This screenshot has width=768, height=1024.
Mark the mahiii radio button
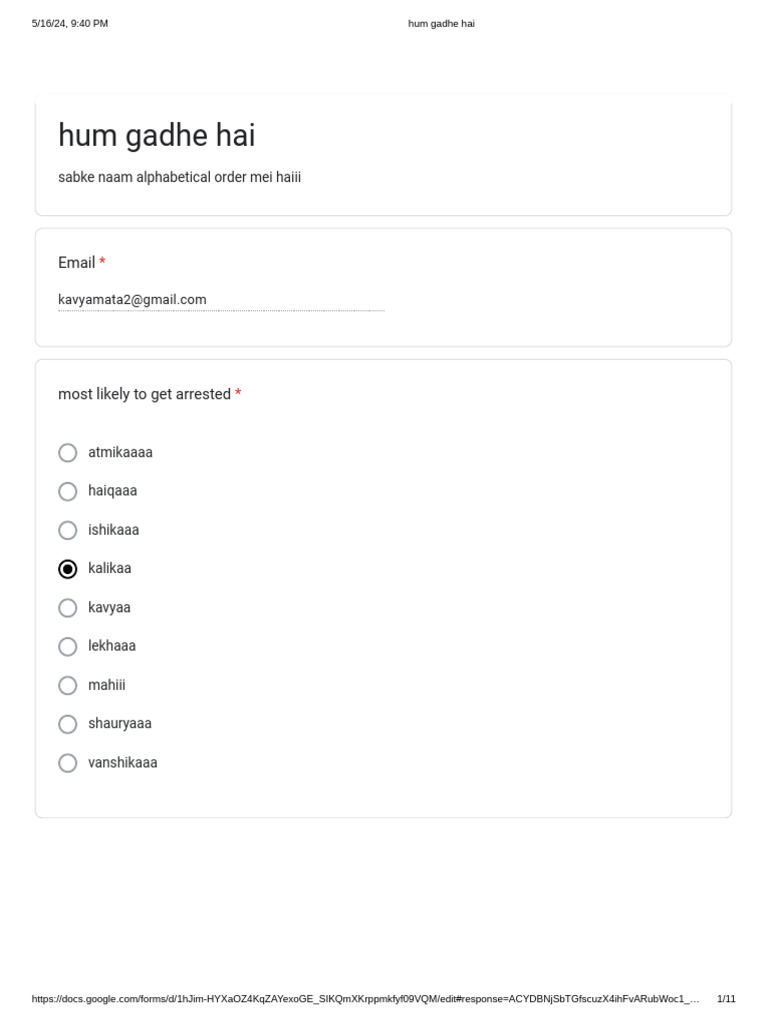pos(68,685)
